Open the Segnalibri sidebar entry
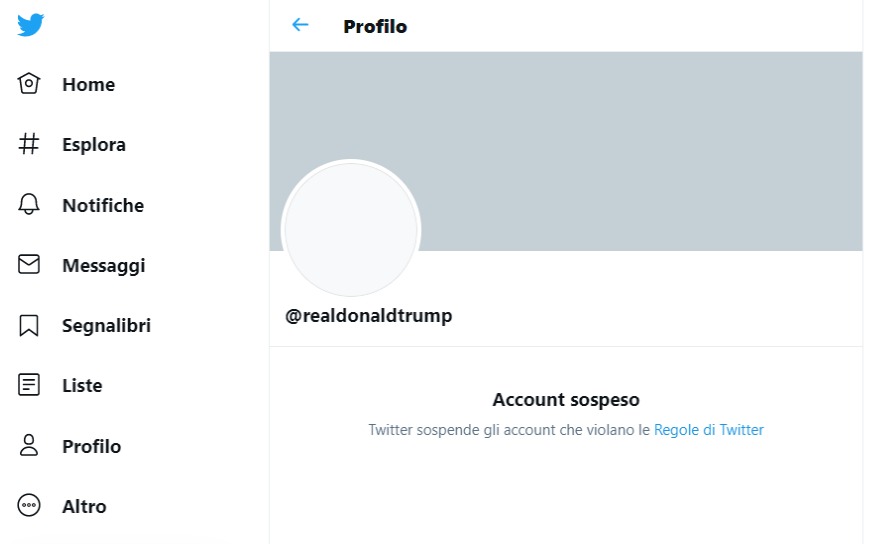The width and height of the screenshot is (870, 544). click(x=107, y=326)
